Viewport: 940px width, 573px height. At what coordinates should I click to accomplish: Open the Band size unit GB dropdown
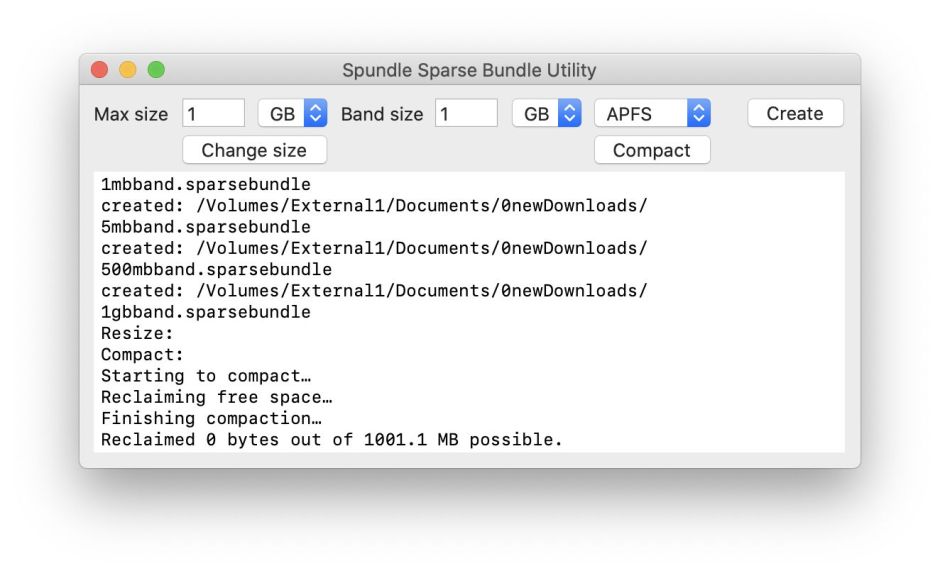coord(547,113)
